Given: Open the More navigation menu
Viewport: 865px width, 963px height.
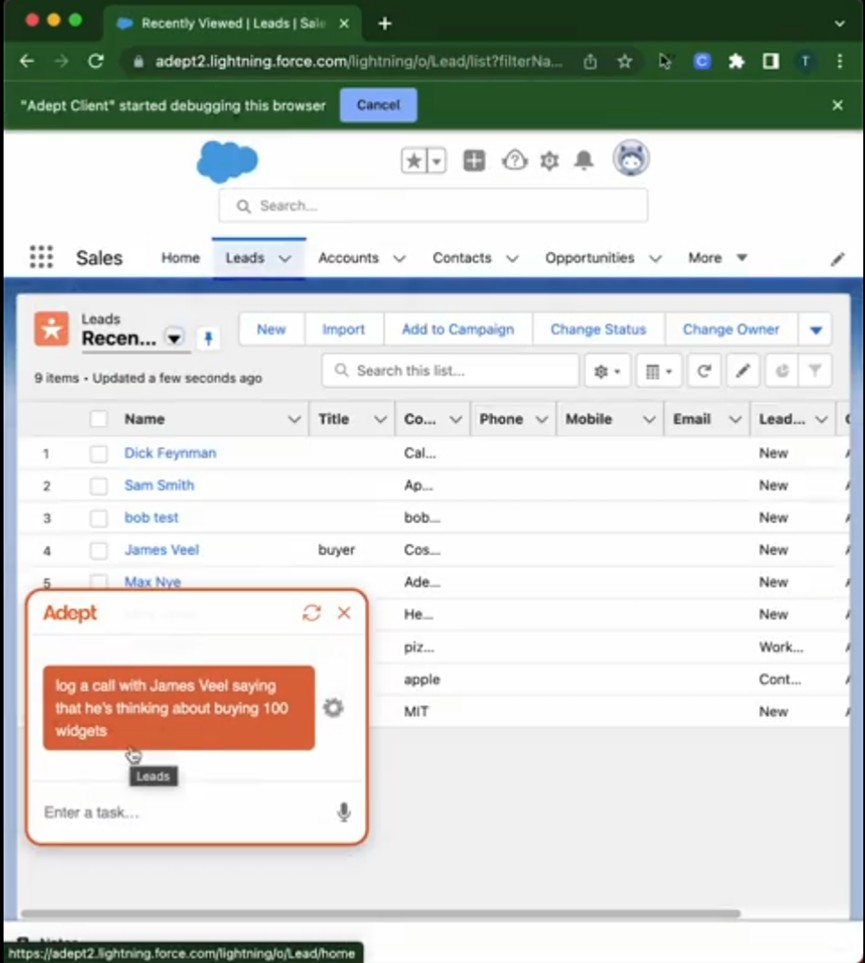Looking at the screenshot, I should [x=717, y=258].
